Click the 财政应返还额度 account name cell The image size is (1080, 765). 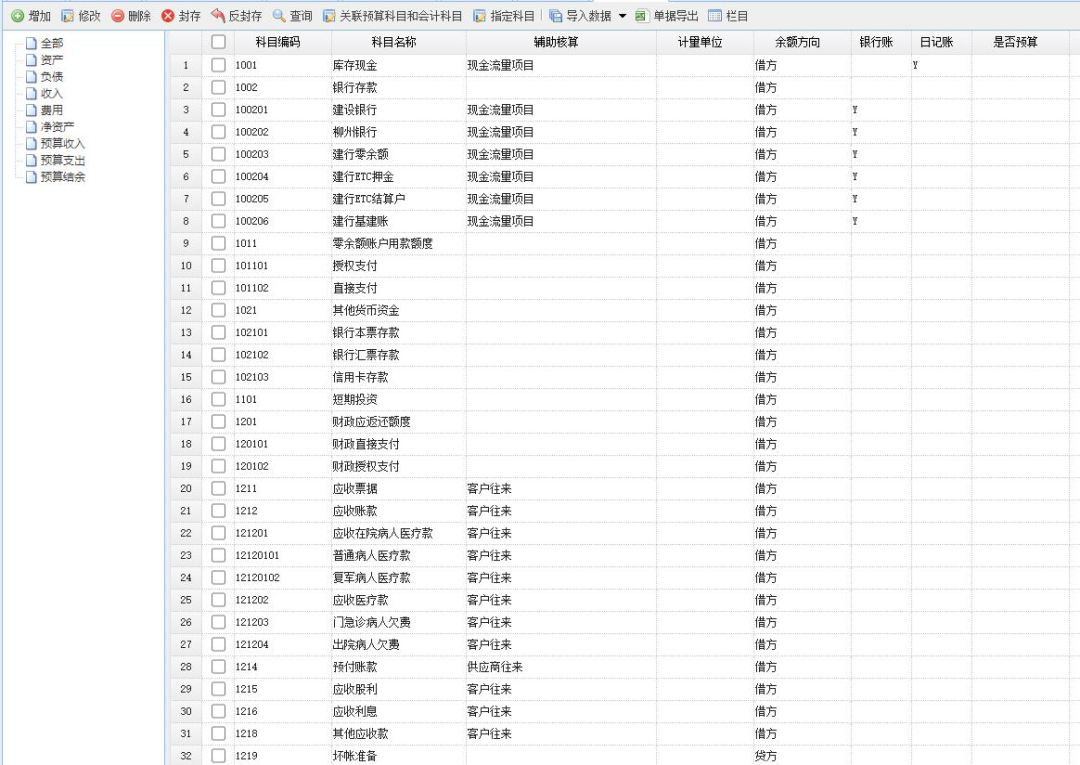click(x=398, y=421)
